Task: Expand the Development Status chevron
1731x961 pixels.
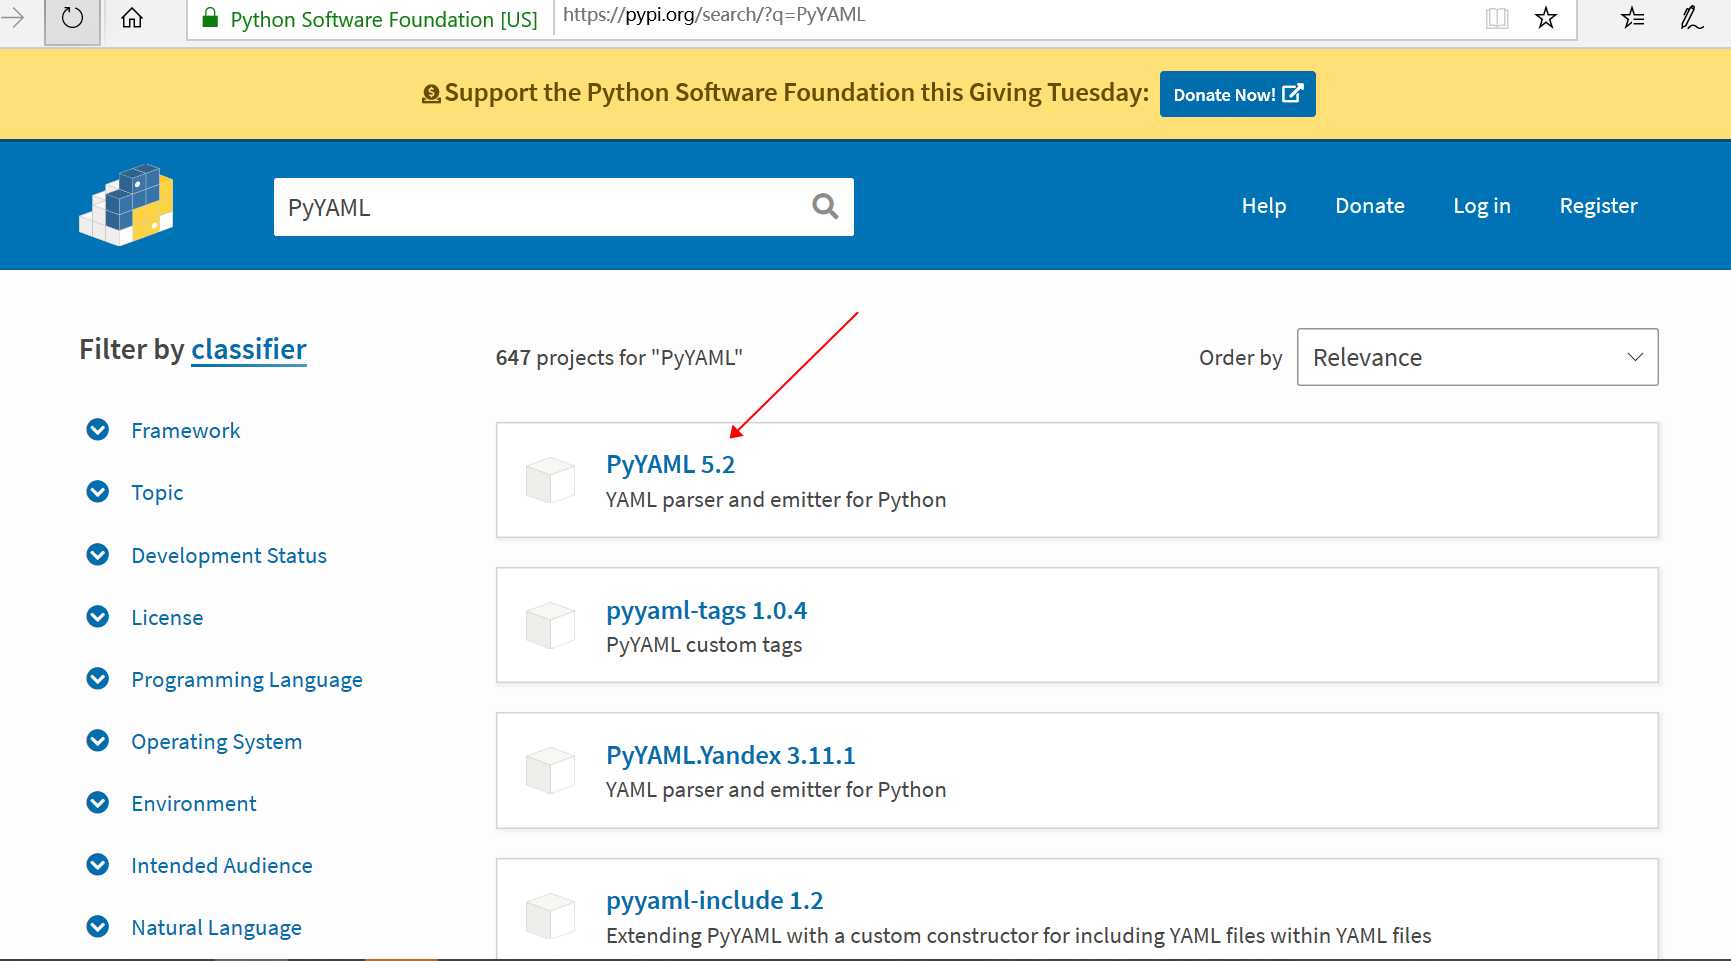Action: coord(98,555)
